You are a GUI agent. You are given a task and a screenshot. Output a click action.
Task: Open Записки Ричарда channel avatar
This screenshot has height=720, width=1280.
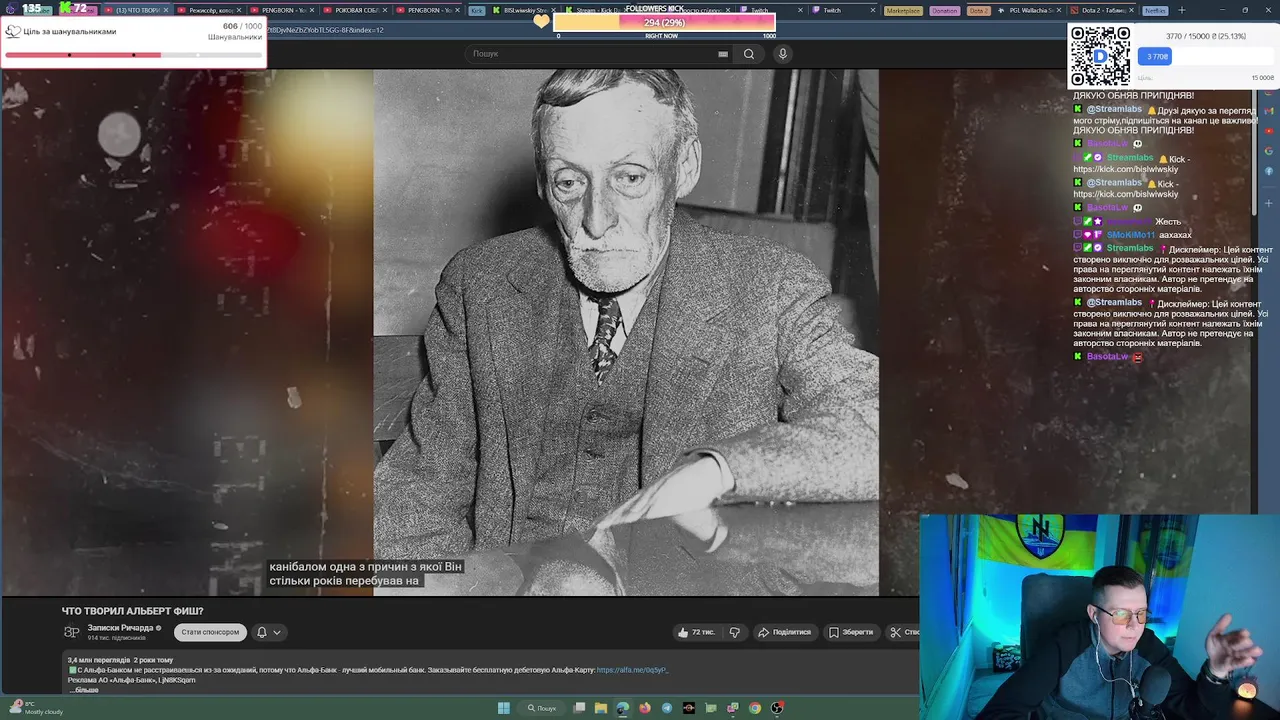(x=72, y=632)
